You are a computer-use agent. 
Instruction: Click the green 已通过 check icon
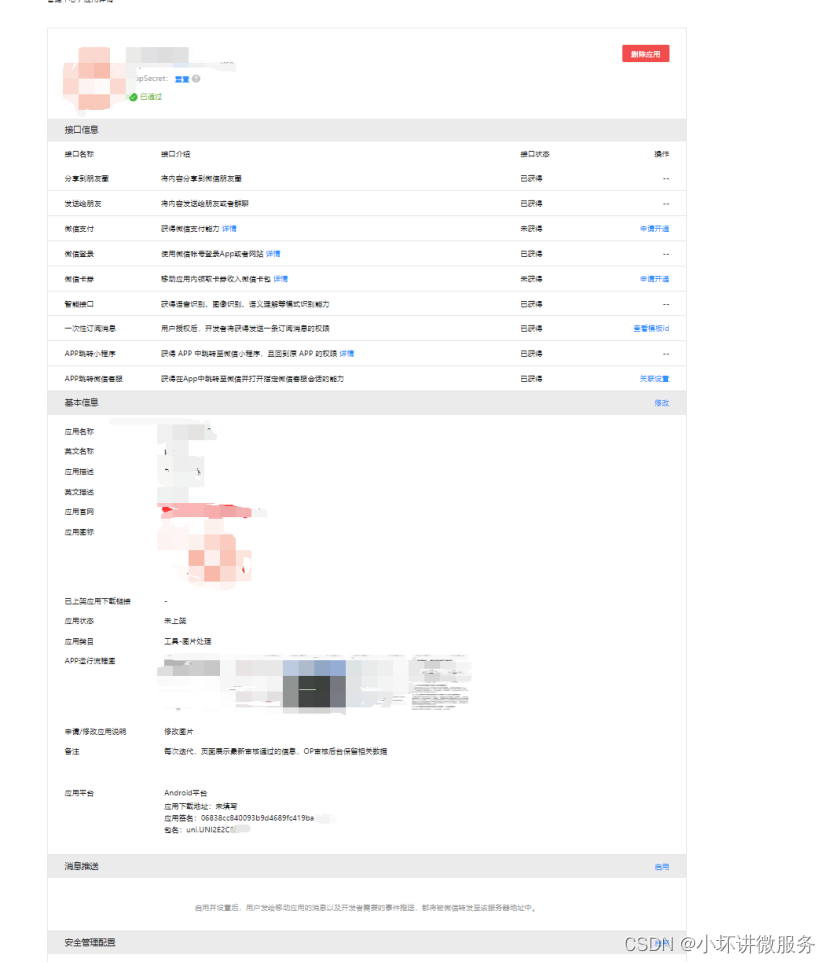pos(133,97)
